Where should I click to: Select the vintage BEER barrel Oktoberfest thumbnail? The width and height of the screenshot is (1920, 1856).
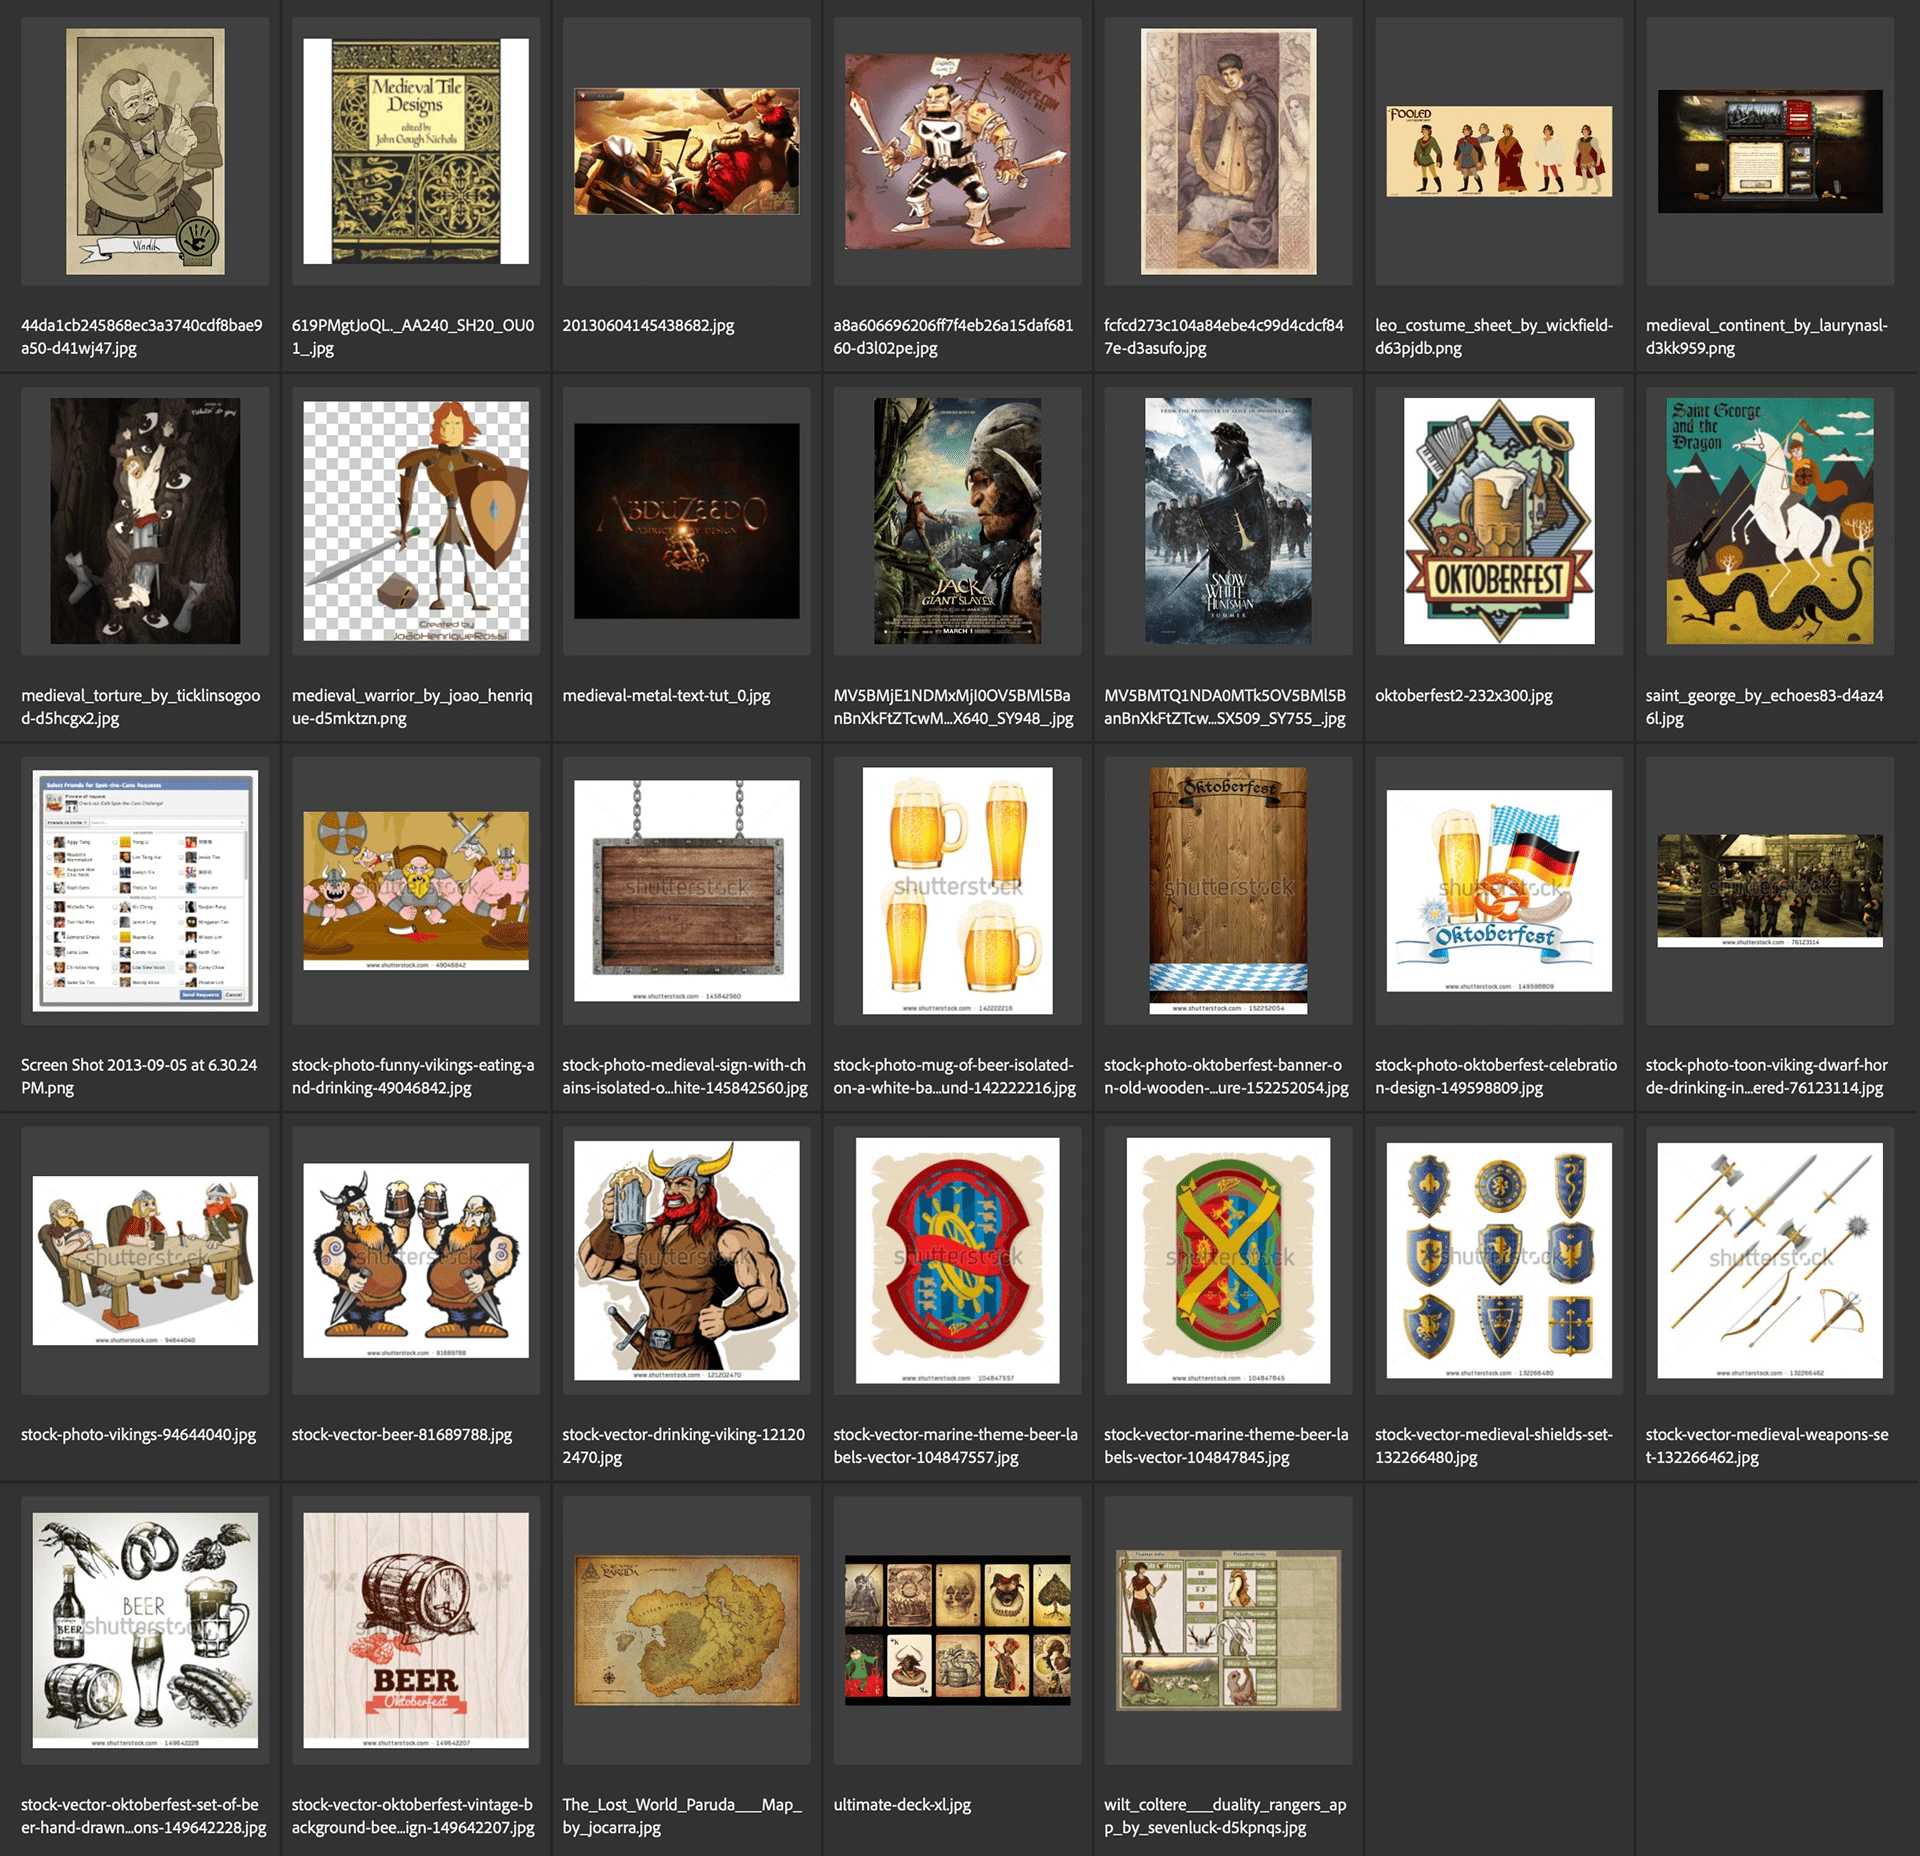click(416, 1630)
